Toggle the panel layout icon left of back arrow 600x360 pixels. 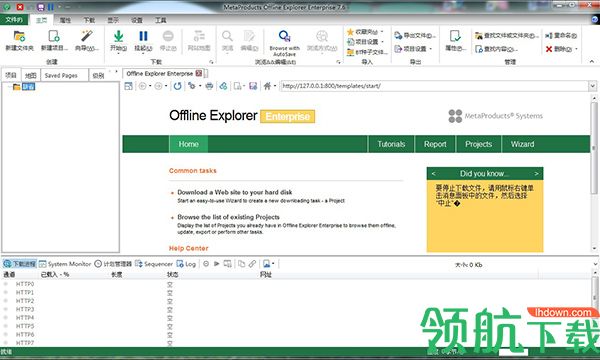point(128,86)
